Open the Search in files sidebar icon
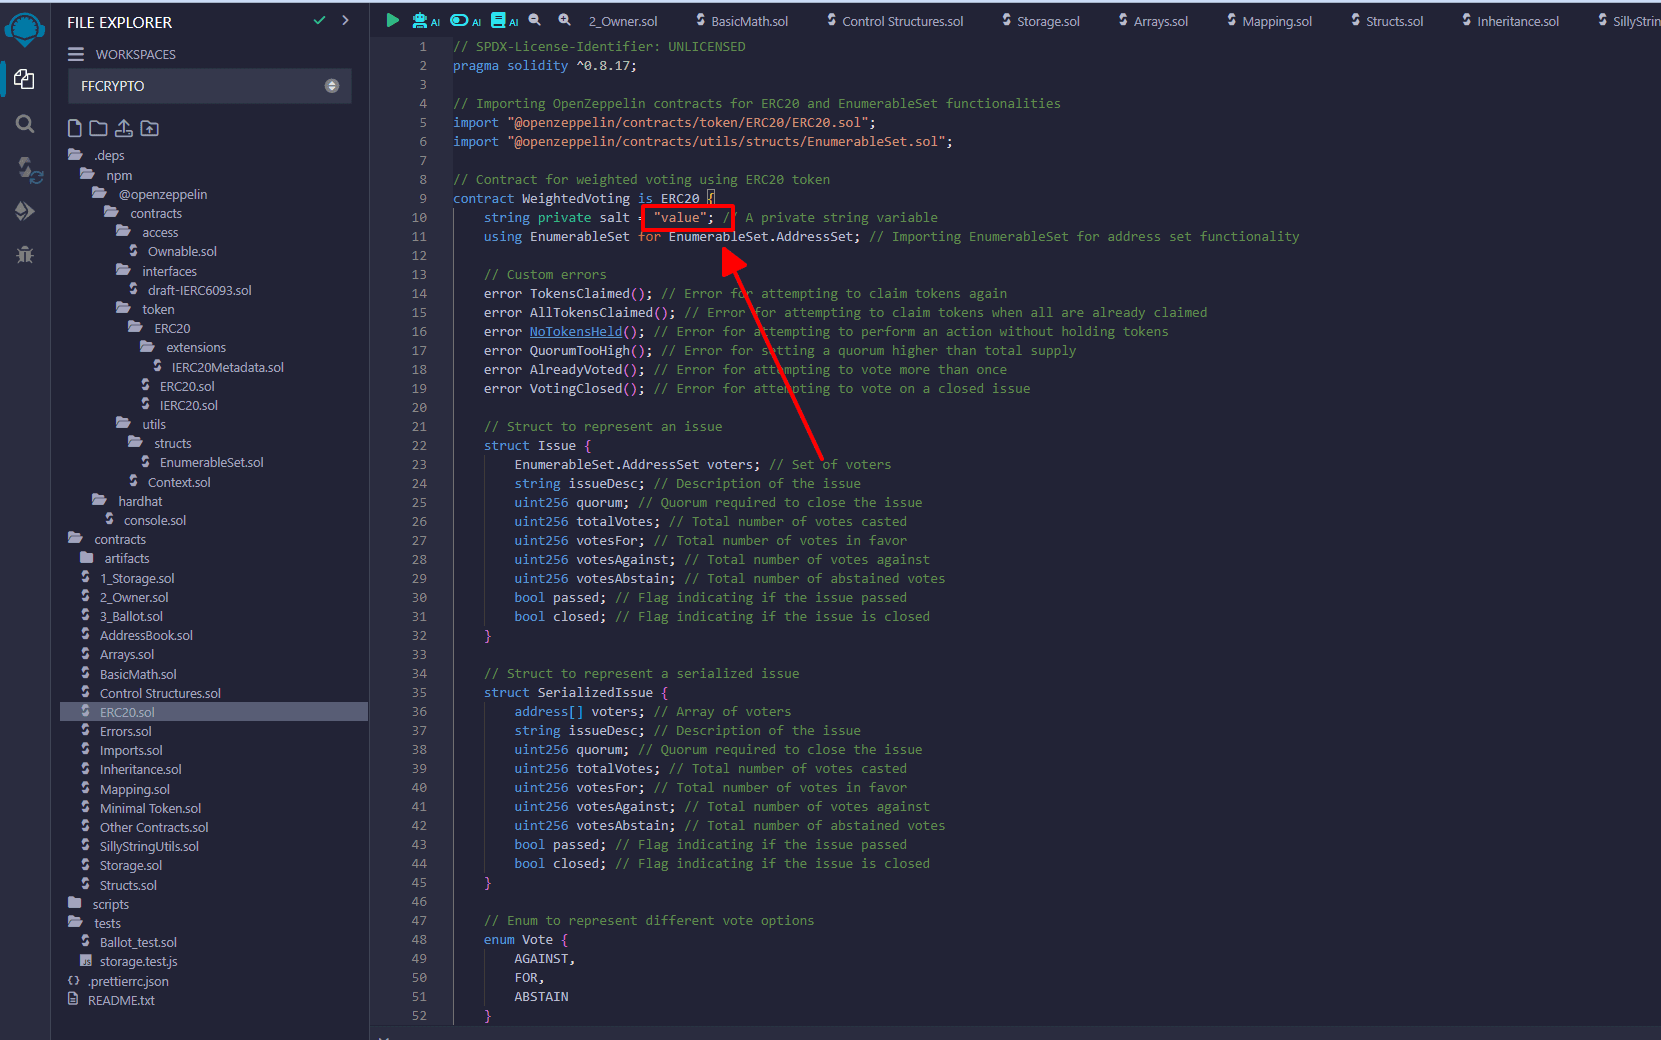This screenshot has height=1040, width=1661. (25, 124)
